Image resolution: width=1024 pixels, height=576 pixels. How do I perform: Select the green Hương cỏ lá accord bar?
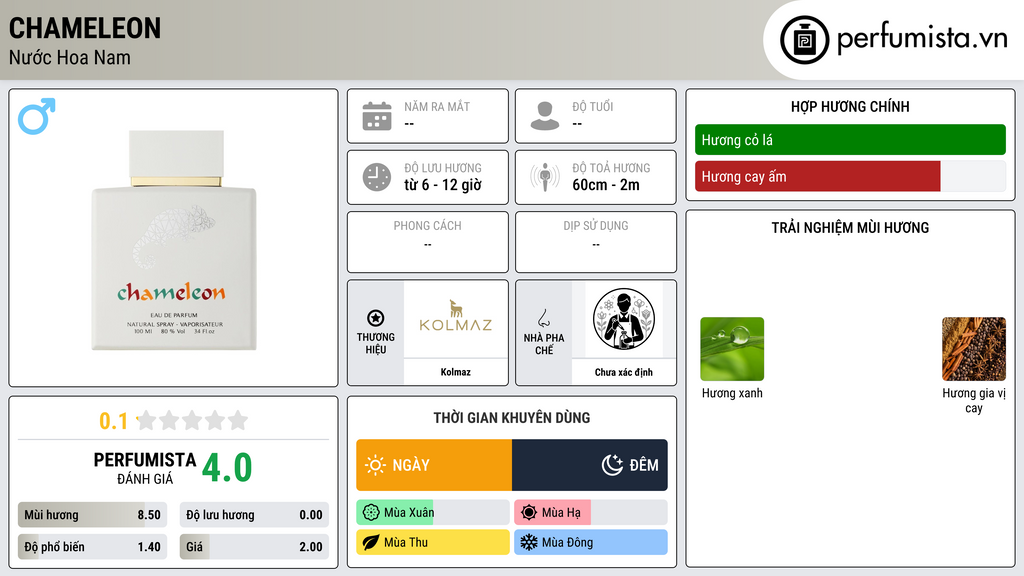[850, 140]
